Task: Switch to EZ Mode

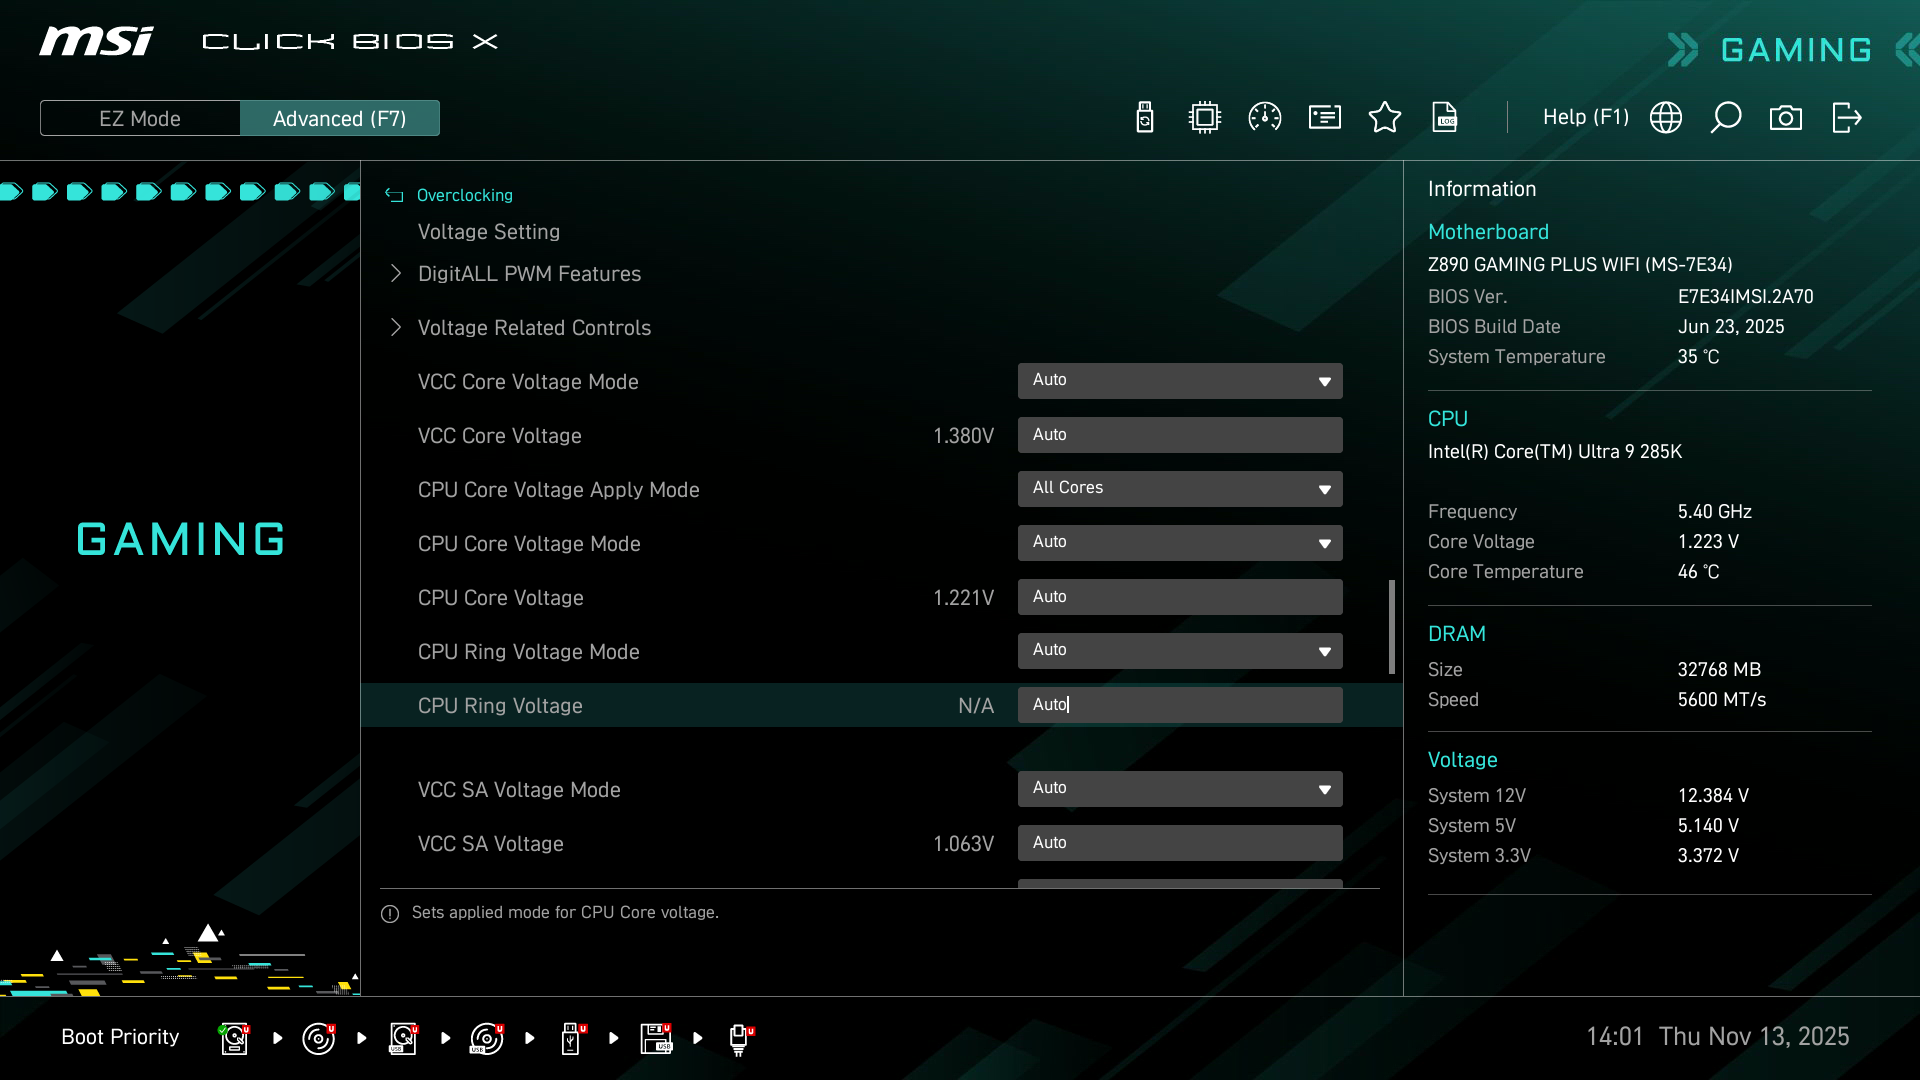Action: (x=140, y=118)
